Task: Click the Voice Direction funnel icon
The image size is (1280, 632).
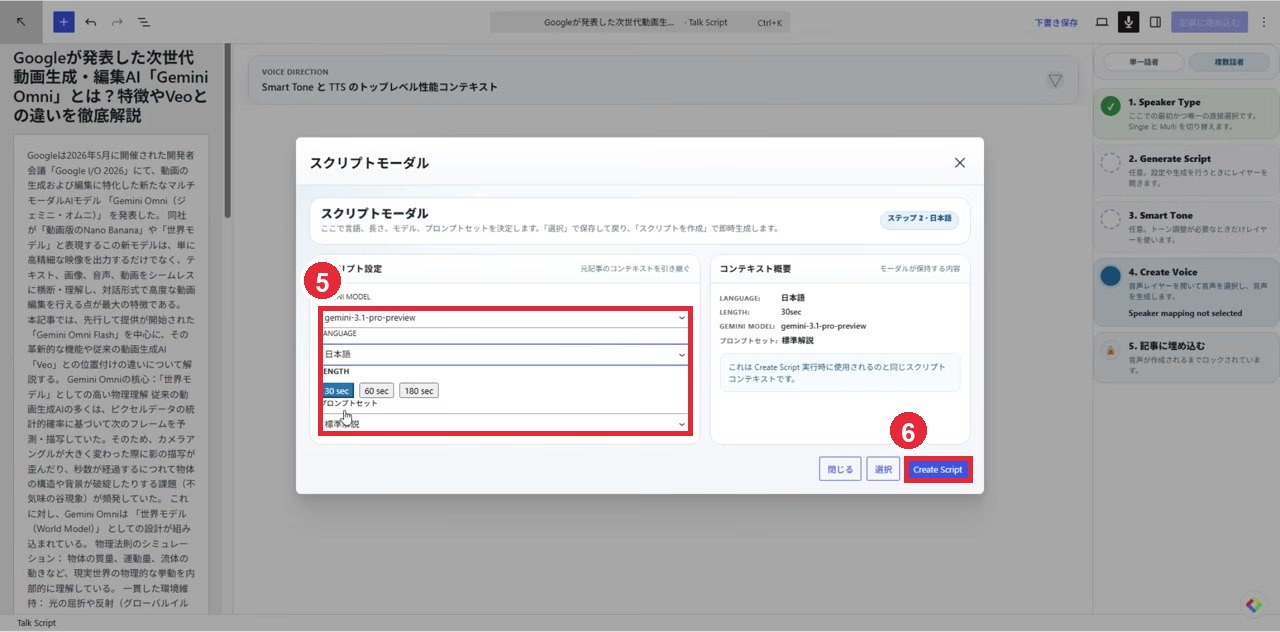Action: (x=1055, y=80)
